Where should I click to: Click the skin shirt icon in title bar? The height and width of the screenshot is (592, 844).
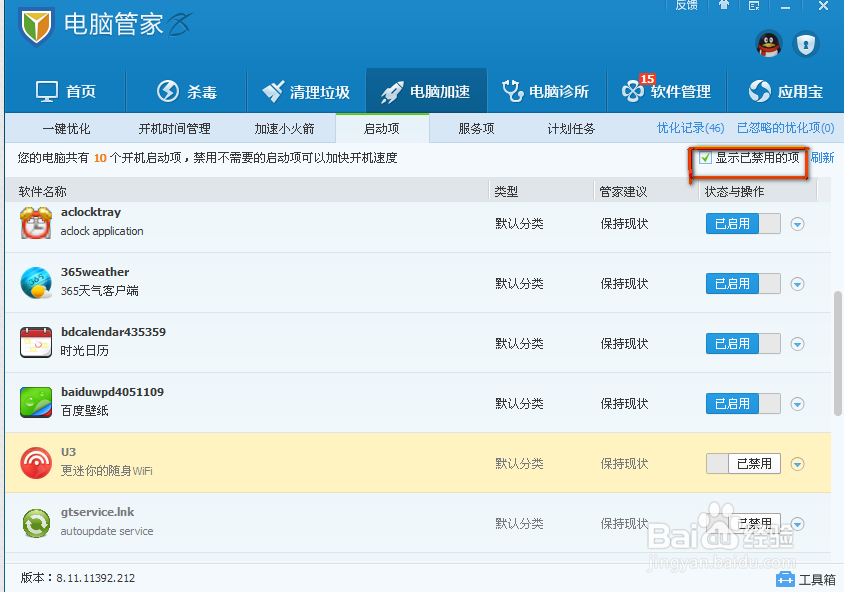[x=724, y=5]
